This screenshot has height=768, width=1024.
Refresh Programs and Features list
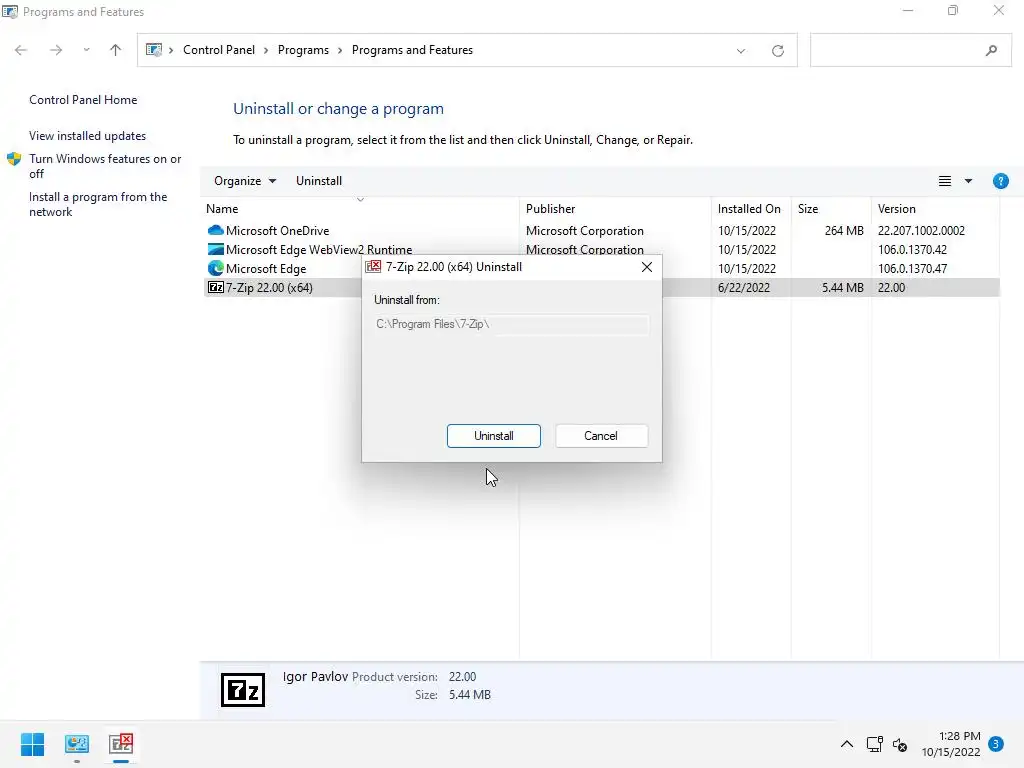point(778,51)
